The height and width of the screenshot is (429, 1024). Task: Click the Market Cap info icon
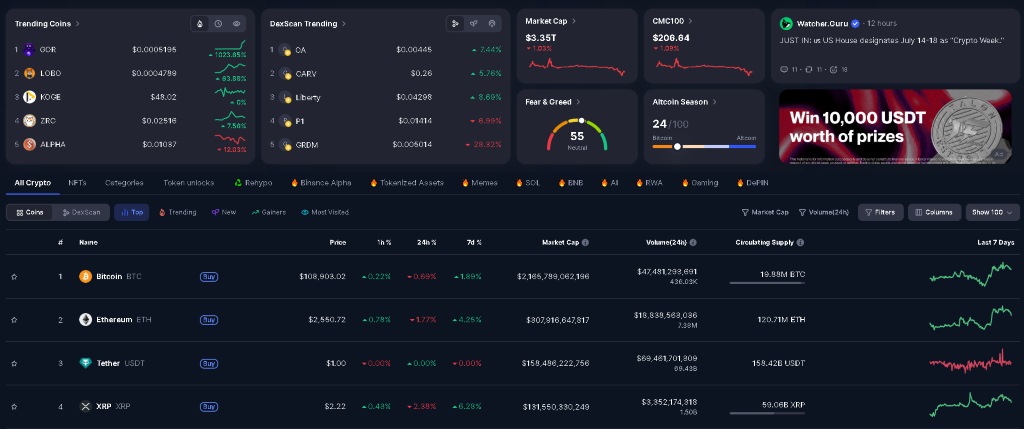tap(585, 242)
